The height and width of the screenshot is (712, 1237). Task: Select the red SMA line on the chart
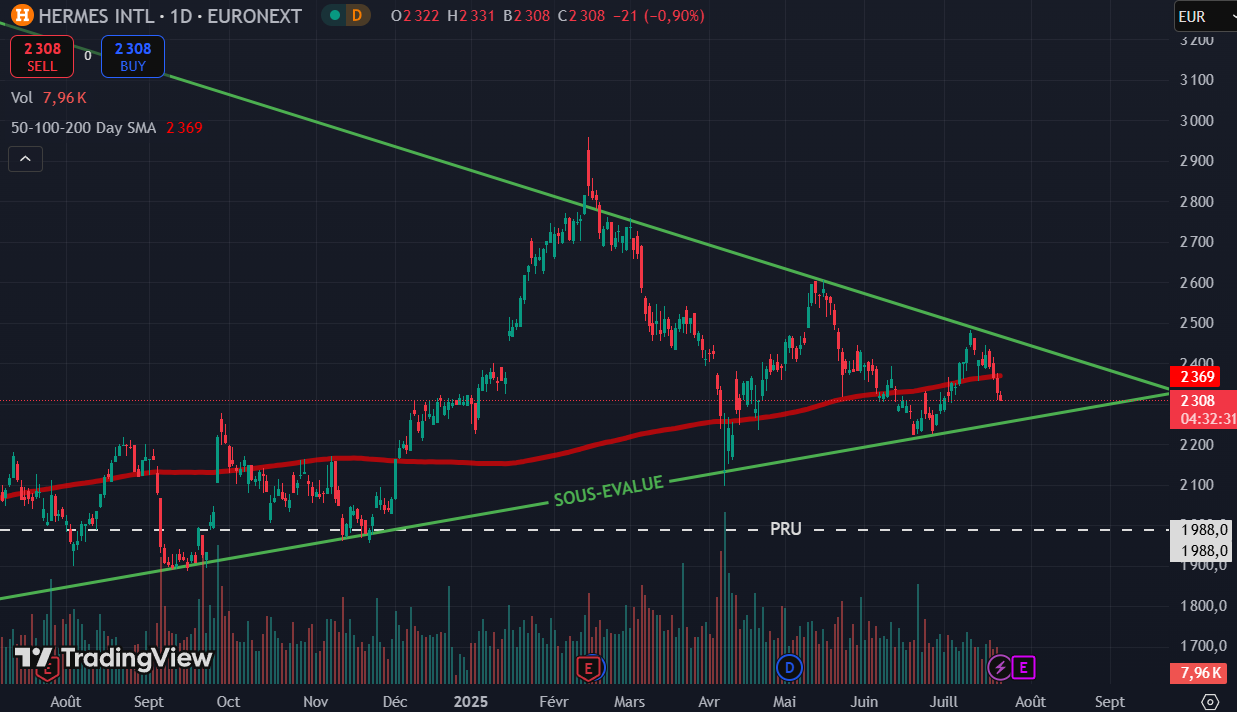(600, 441)
